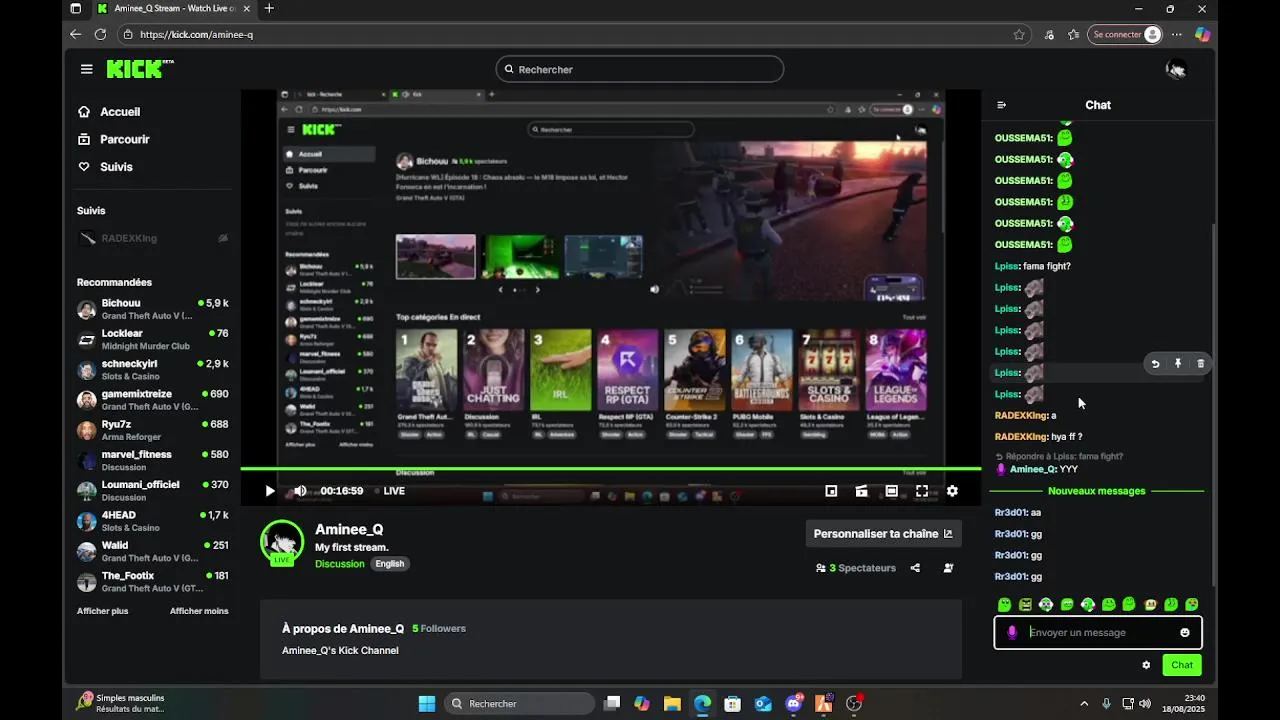Viewport: 1280px width, 720px height.
Task: Enable picture-in-picture mode
Action: [x=831, y=491]
